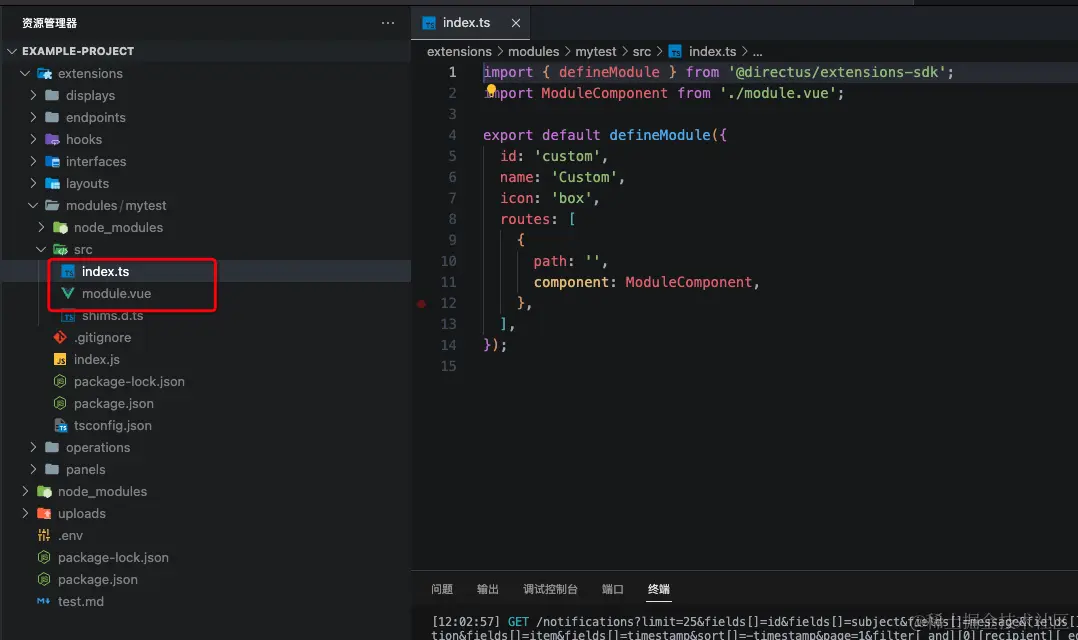Click the .env settings file icon
Image resolution: width=1078 pixels, height=640 pixels.
pos(44,536)
